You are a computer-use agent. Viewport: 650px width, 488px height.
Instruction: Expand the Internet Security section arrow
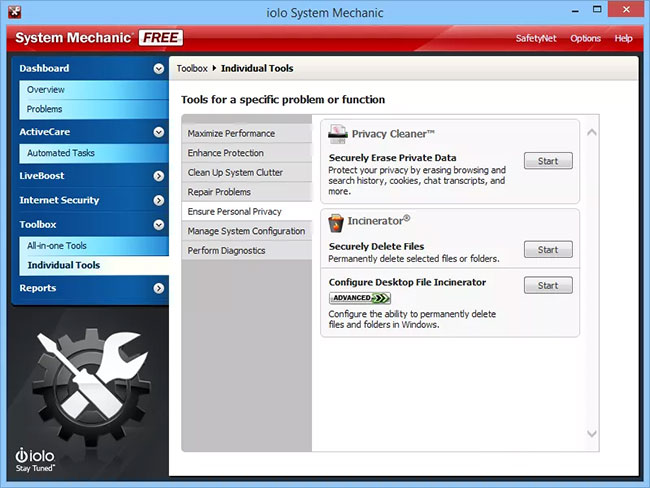[x=158, y=200]
